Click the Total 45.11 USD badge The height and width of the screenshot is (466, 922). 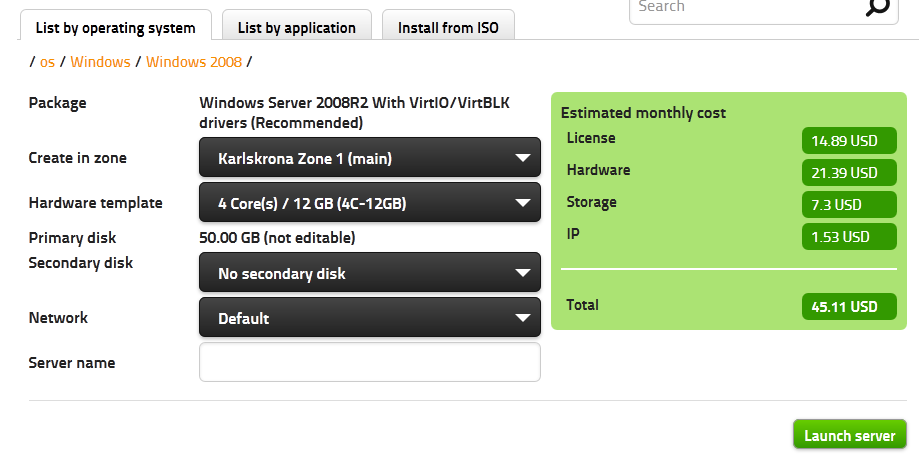tap(849, 307)
